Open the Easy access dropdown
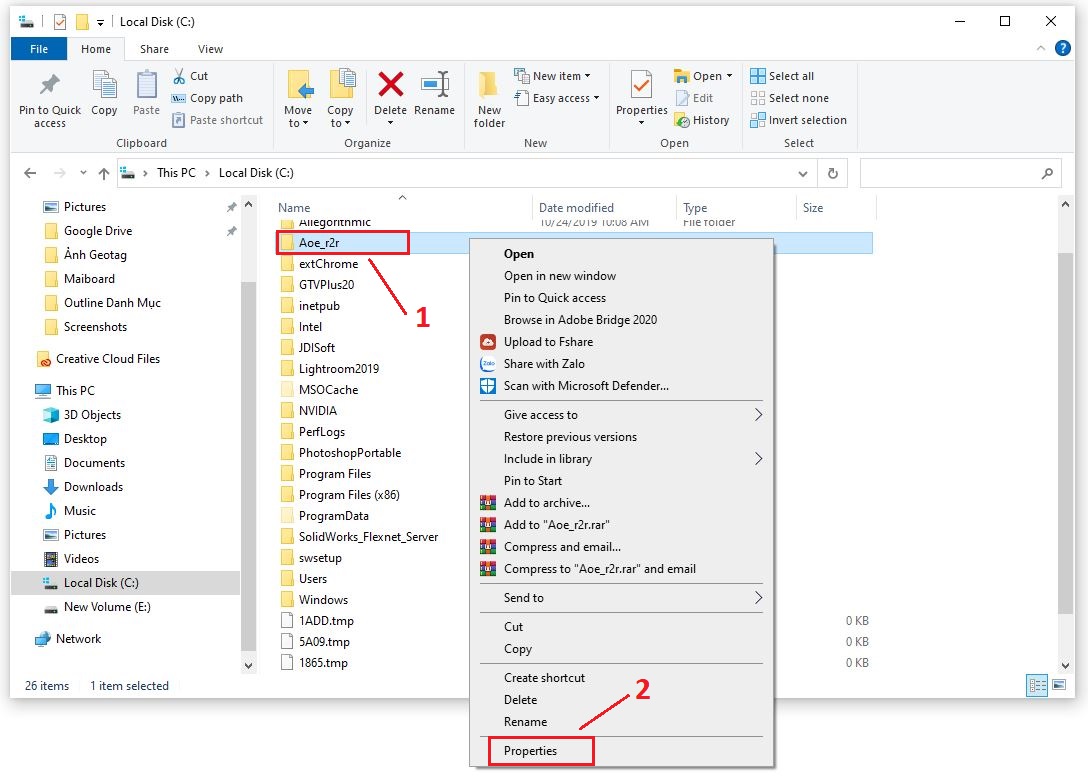The height and width of the screenshot is (778, 1088). click(x=558, y=98)
